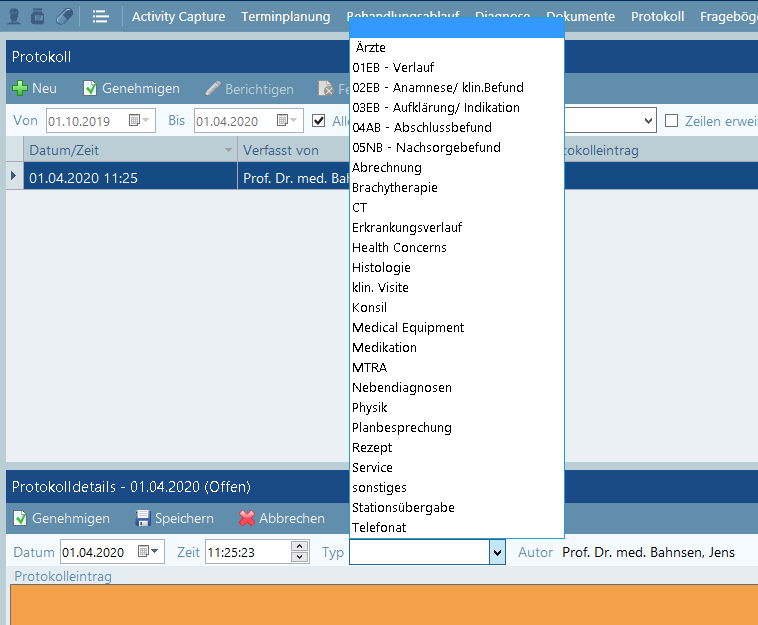Collapse the Typ dropdown arrow
This screenshot has height=625, width=758.
tap(496, 552)
